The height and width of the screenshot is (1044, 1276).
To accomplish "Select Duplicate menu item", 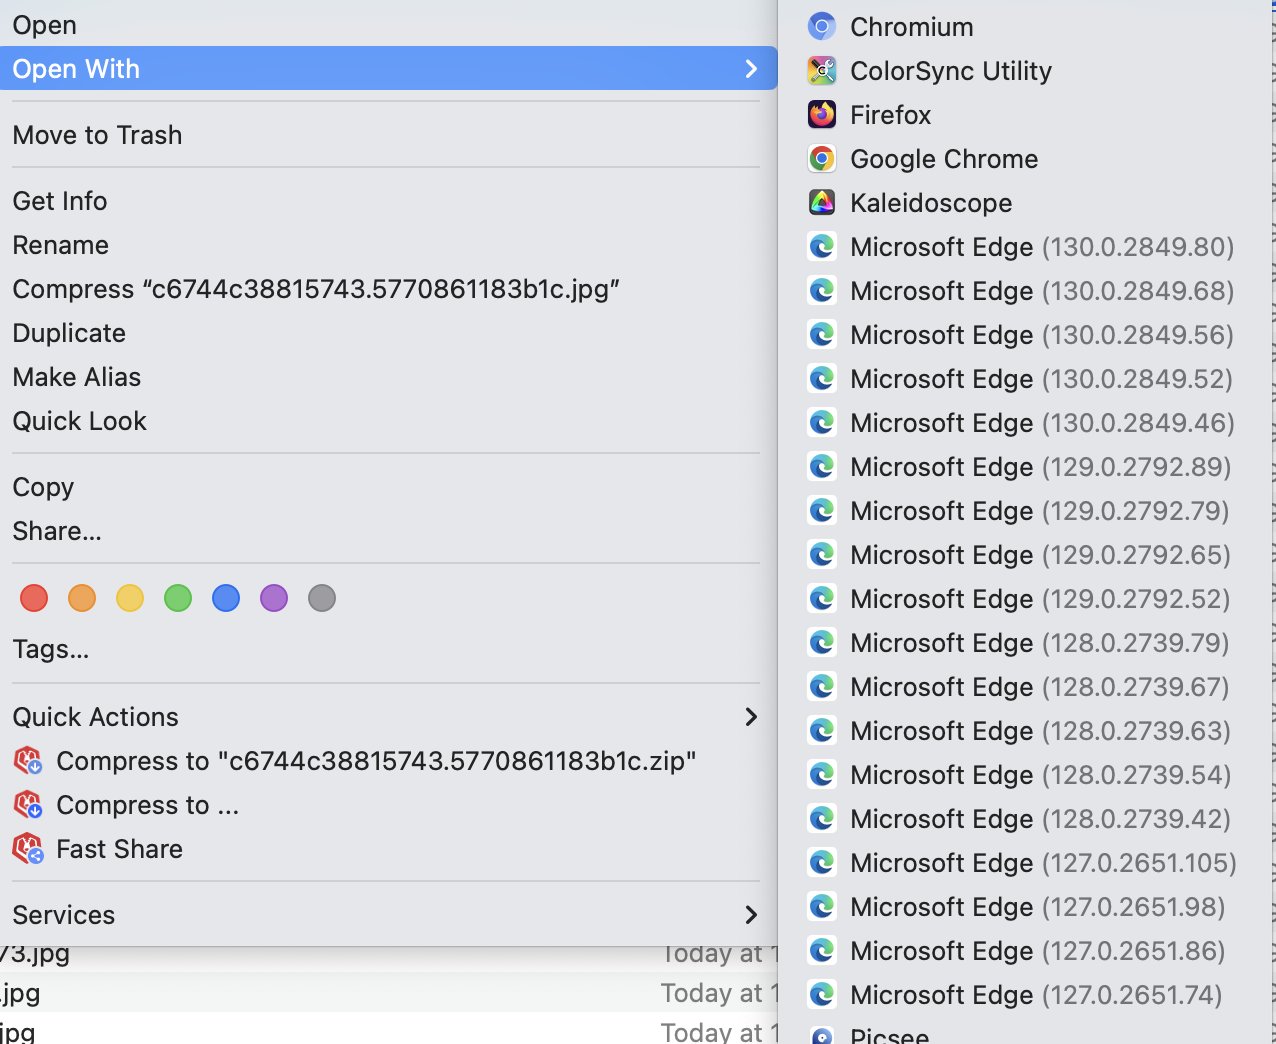I will pyautogui.click(x=388, y=333).
